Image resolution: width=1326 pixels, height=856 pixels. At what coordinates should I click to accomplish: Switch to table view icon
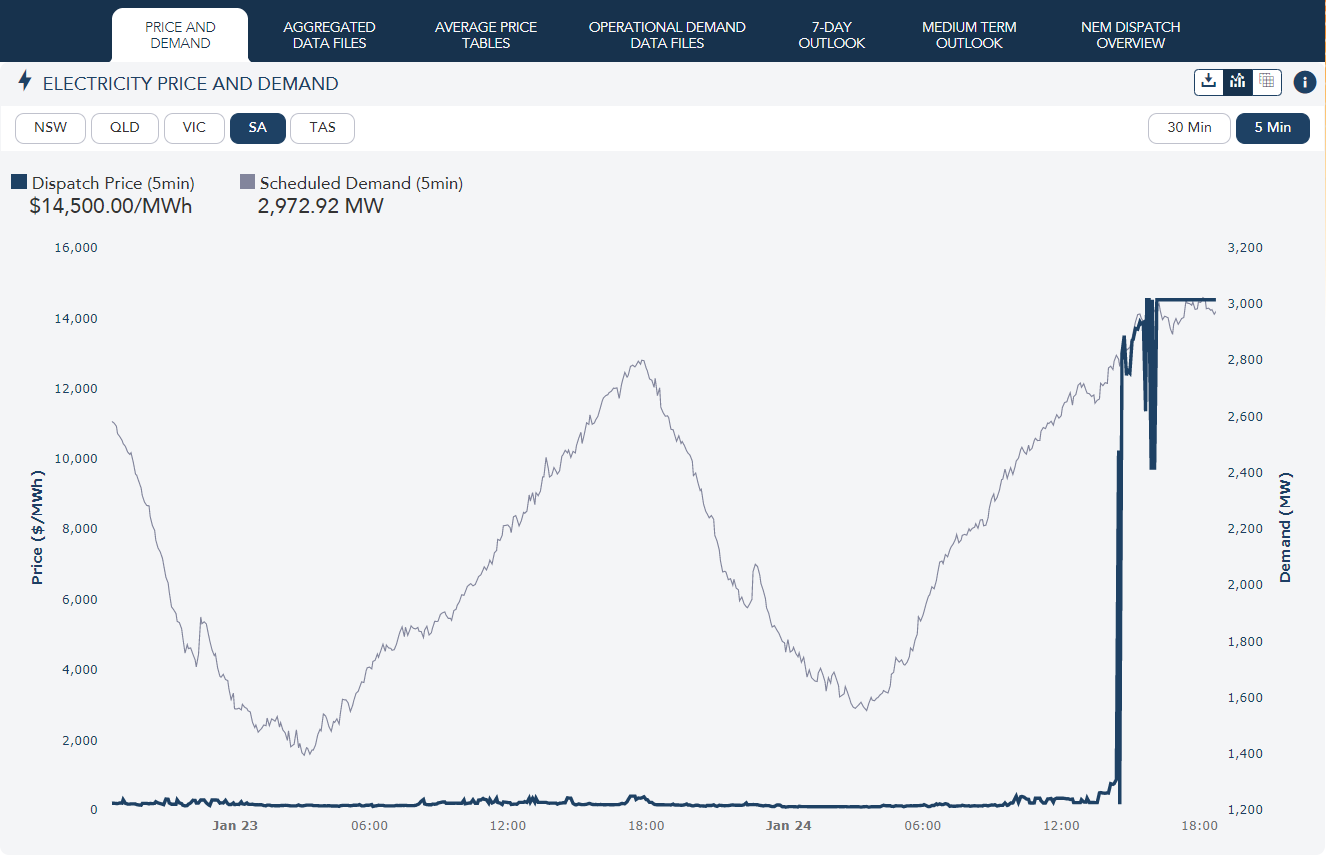click(x=1267, y=82)
